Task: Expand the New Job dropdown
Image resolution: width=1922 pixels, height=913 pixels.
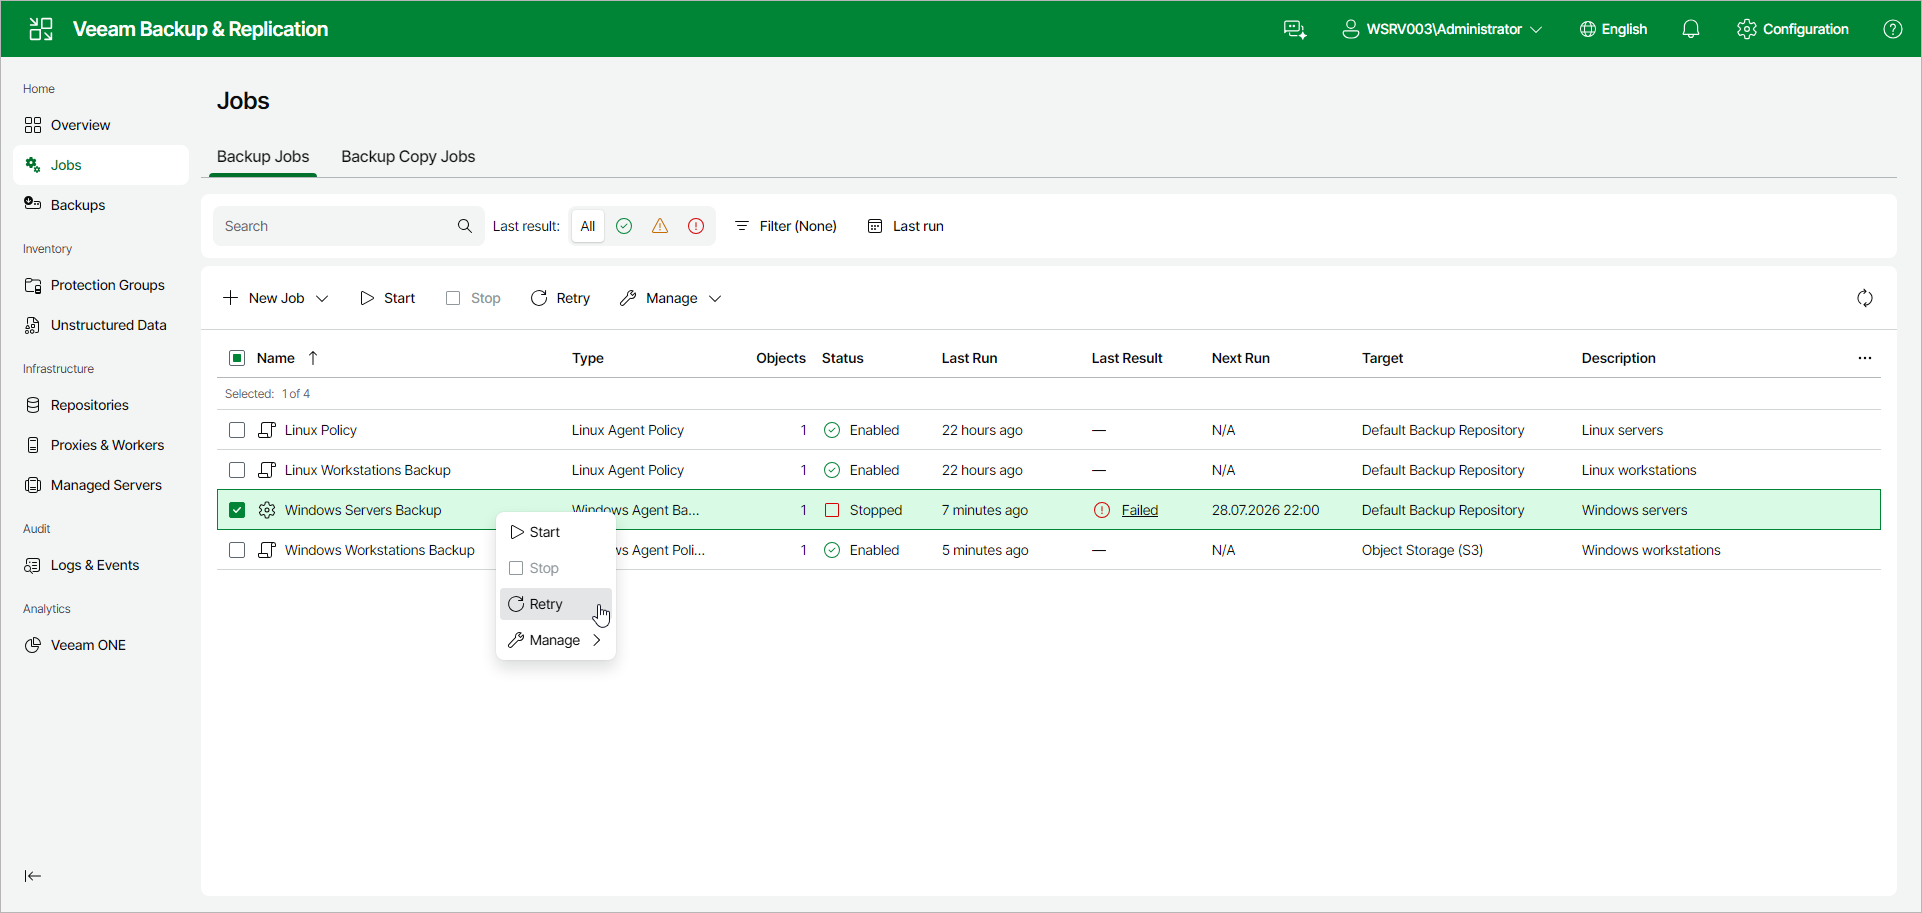Action: click(x=276, y=298)
